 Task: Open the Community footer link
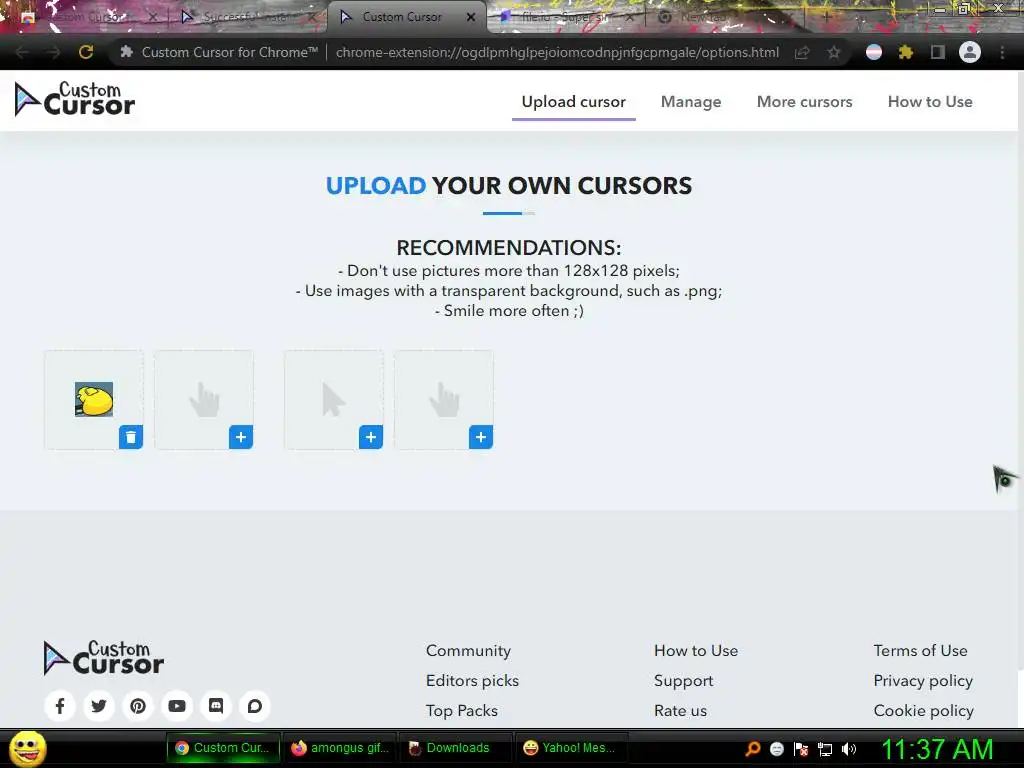pyautogui.click(x=468, y=650)
